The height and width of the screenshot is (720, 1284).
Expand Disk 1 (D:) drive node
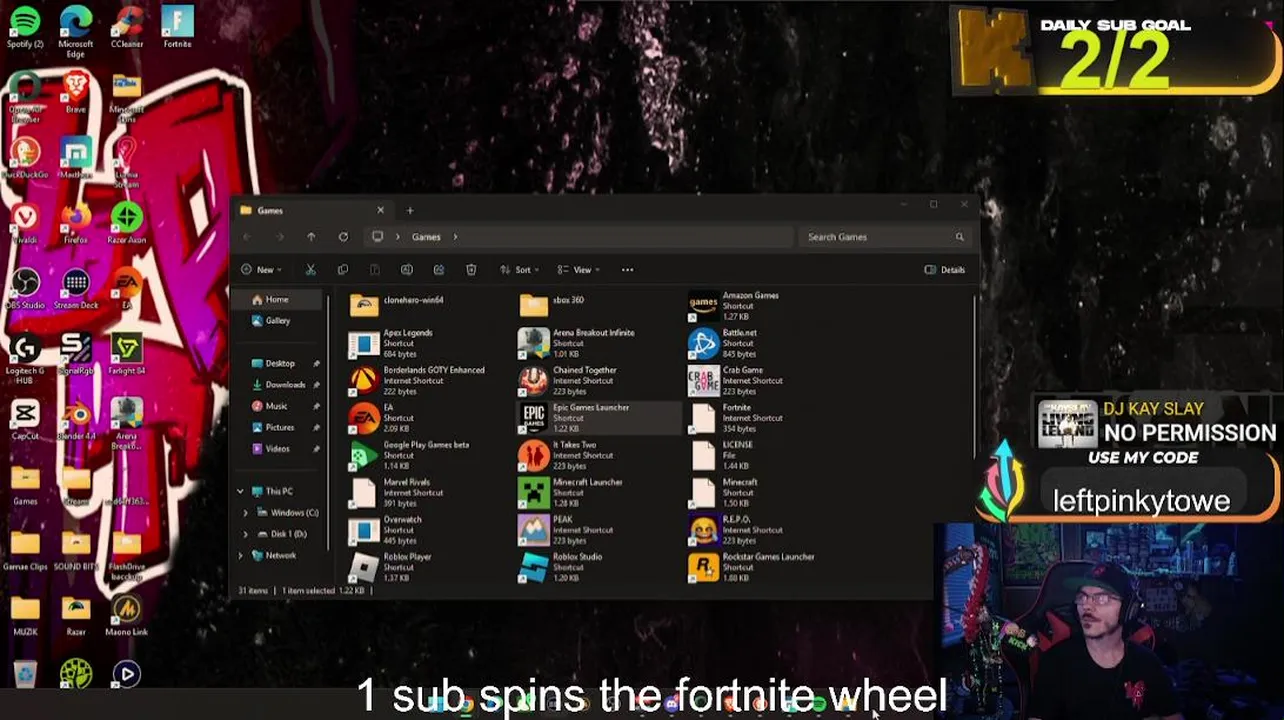click(246, 534)
